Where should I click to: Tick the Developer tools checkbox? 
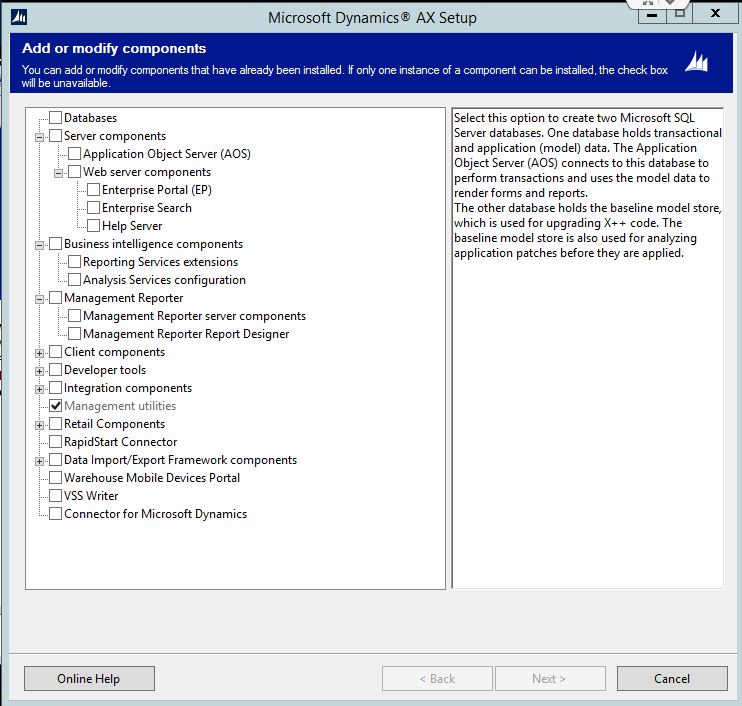(55, 370)
